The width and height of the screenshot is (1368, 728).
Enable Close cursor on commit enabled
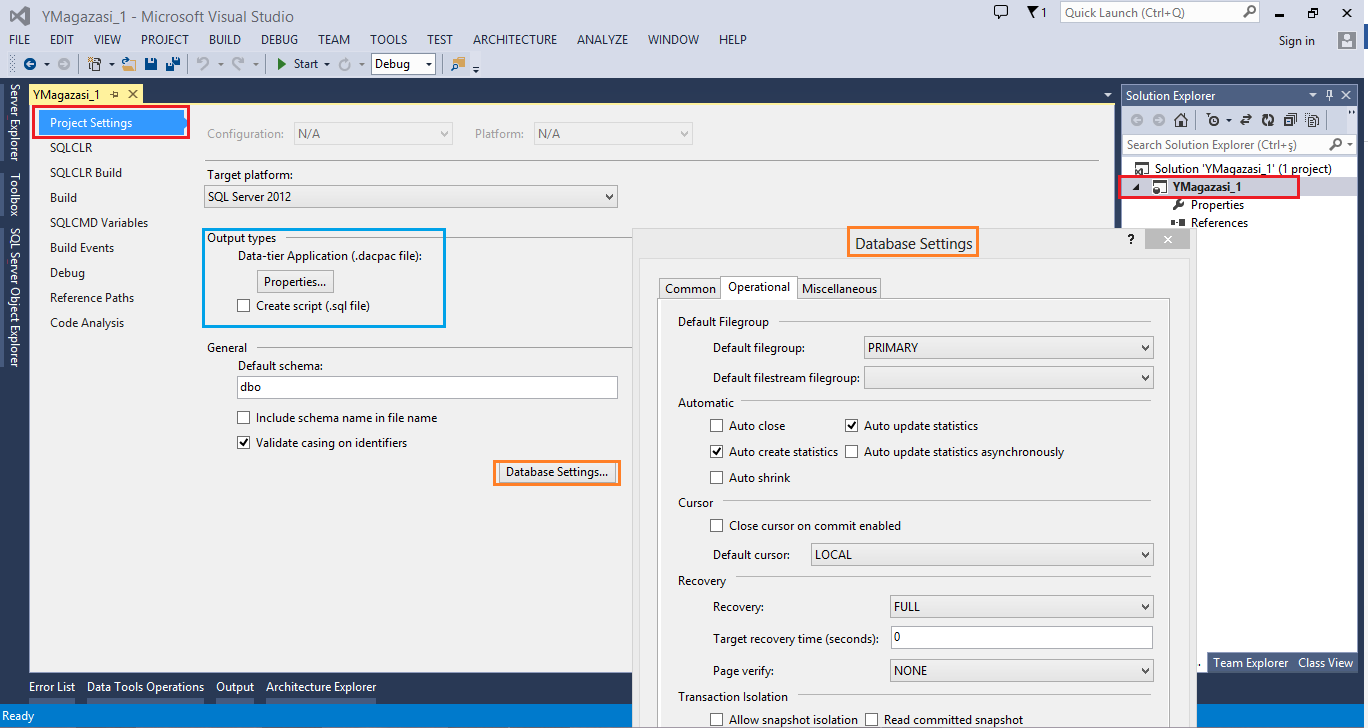pos(716,526)
